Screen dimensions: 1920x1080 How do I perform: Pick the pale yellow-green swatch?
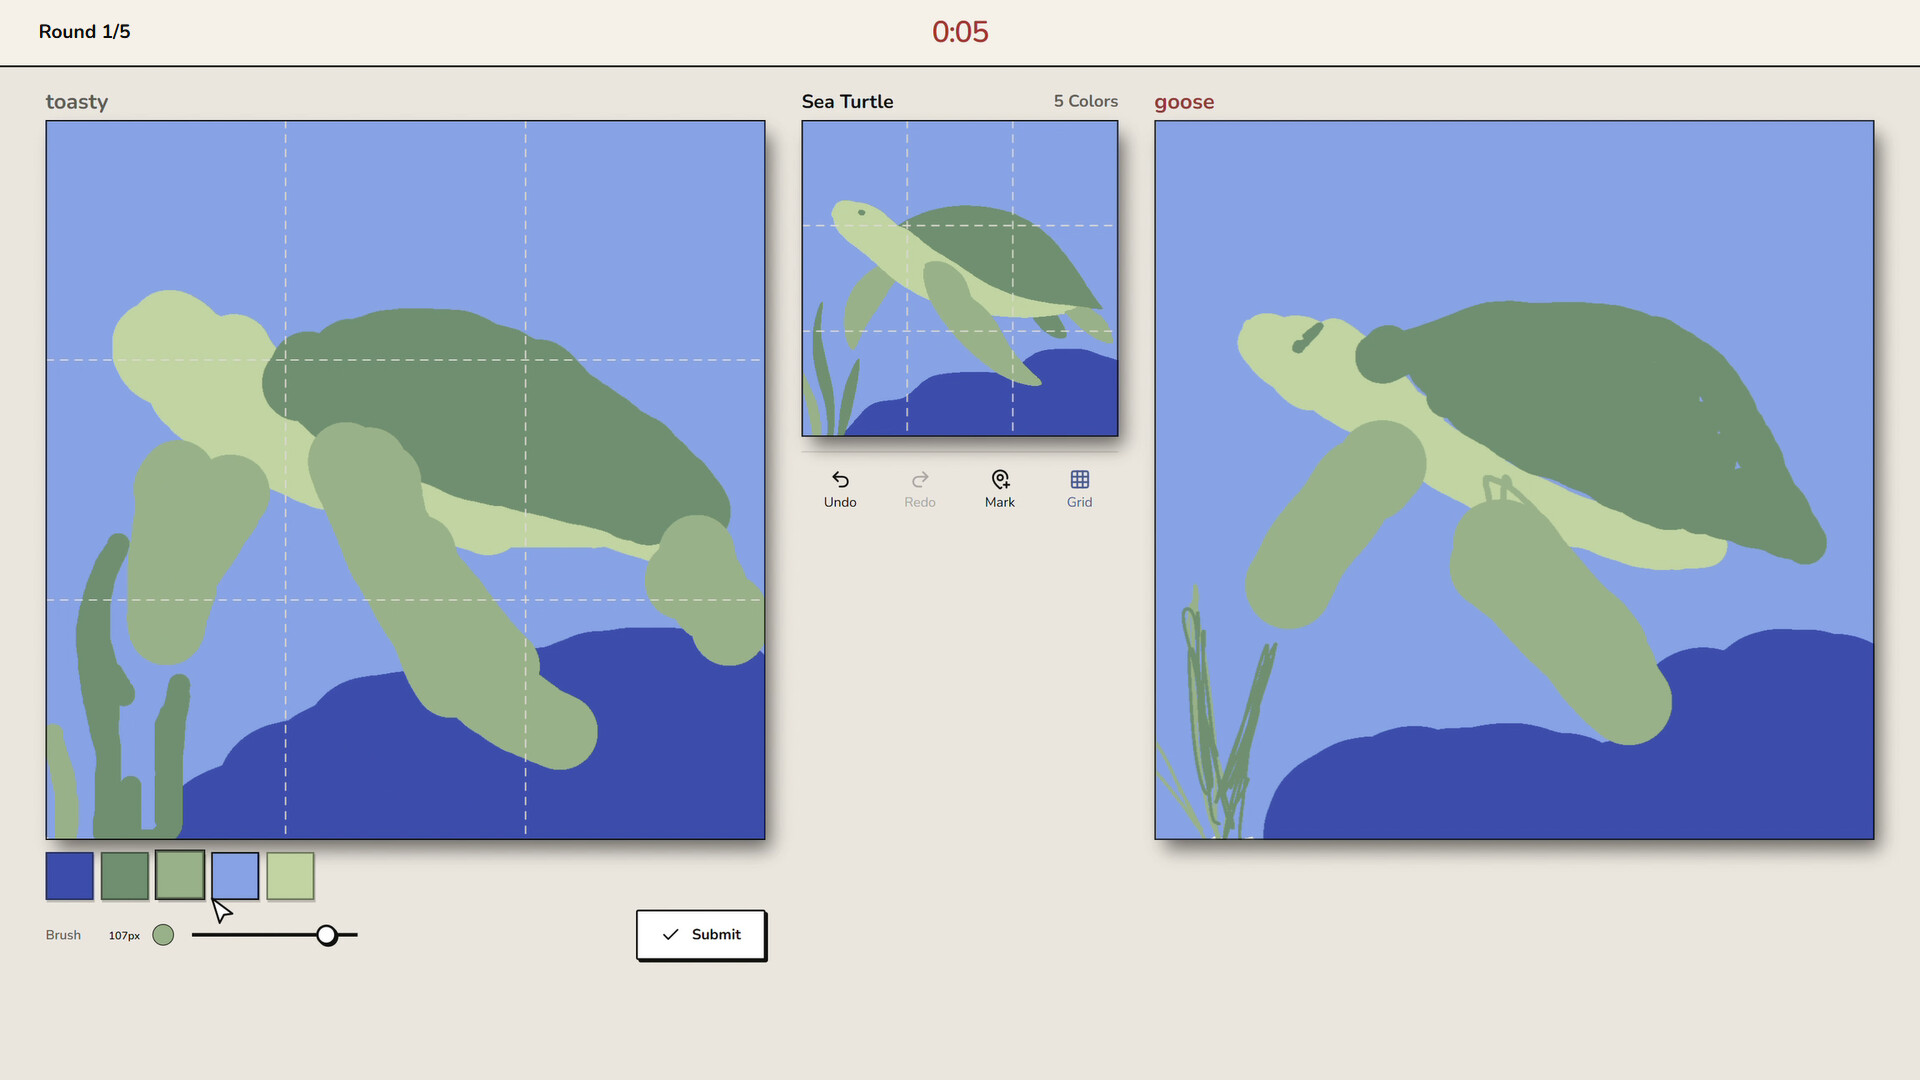(x=290, y=876)
